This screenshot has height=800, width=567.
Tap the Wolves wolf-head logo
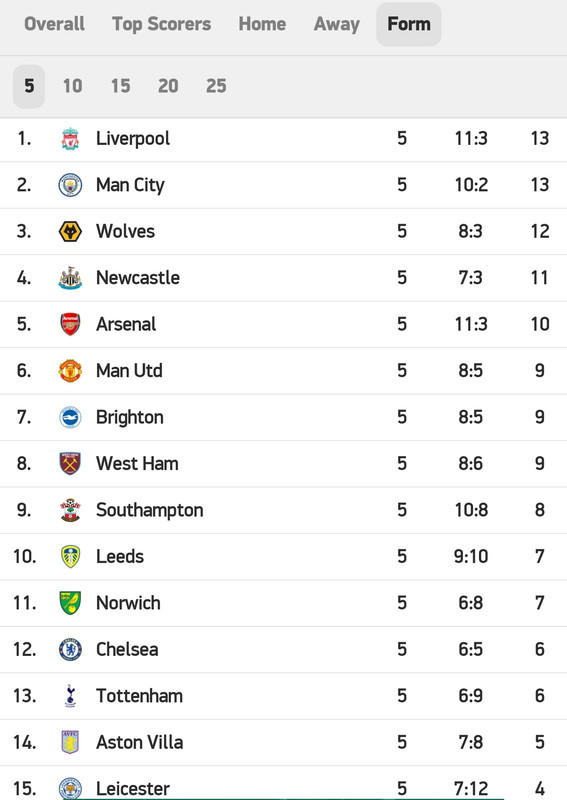tap(70, 232)
